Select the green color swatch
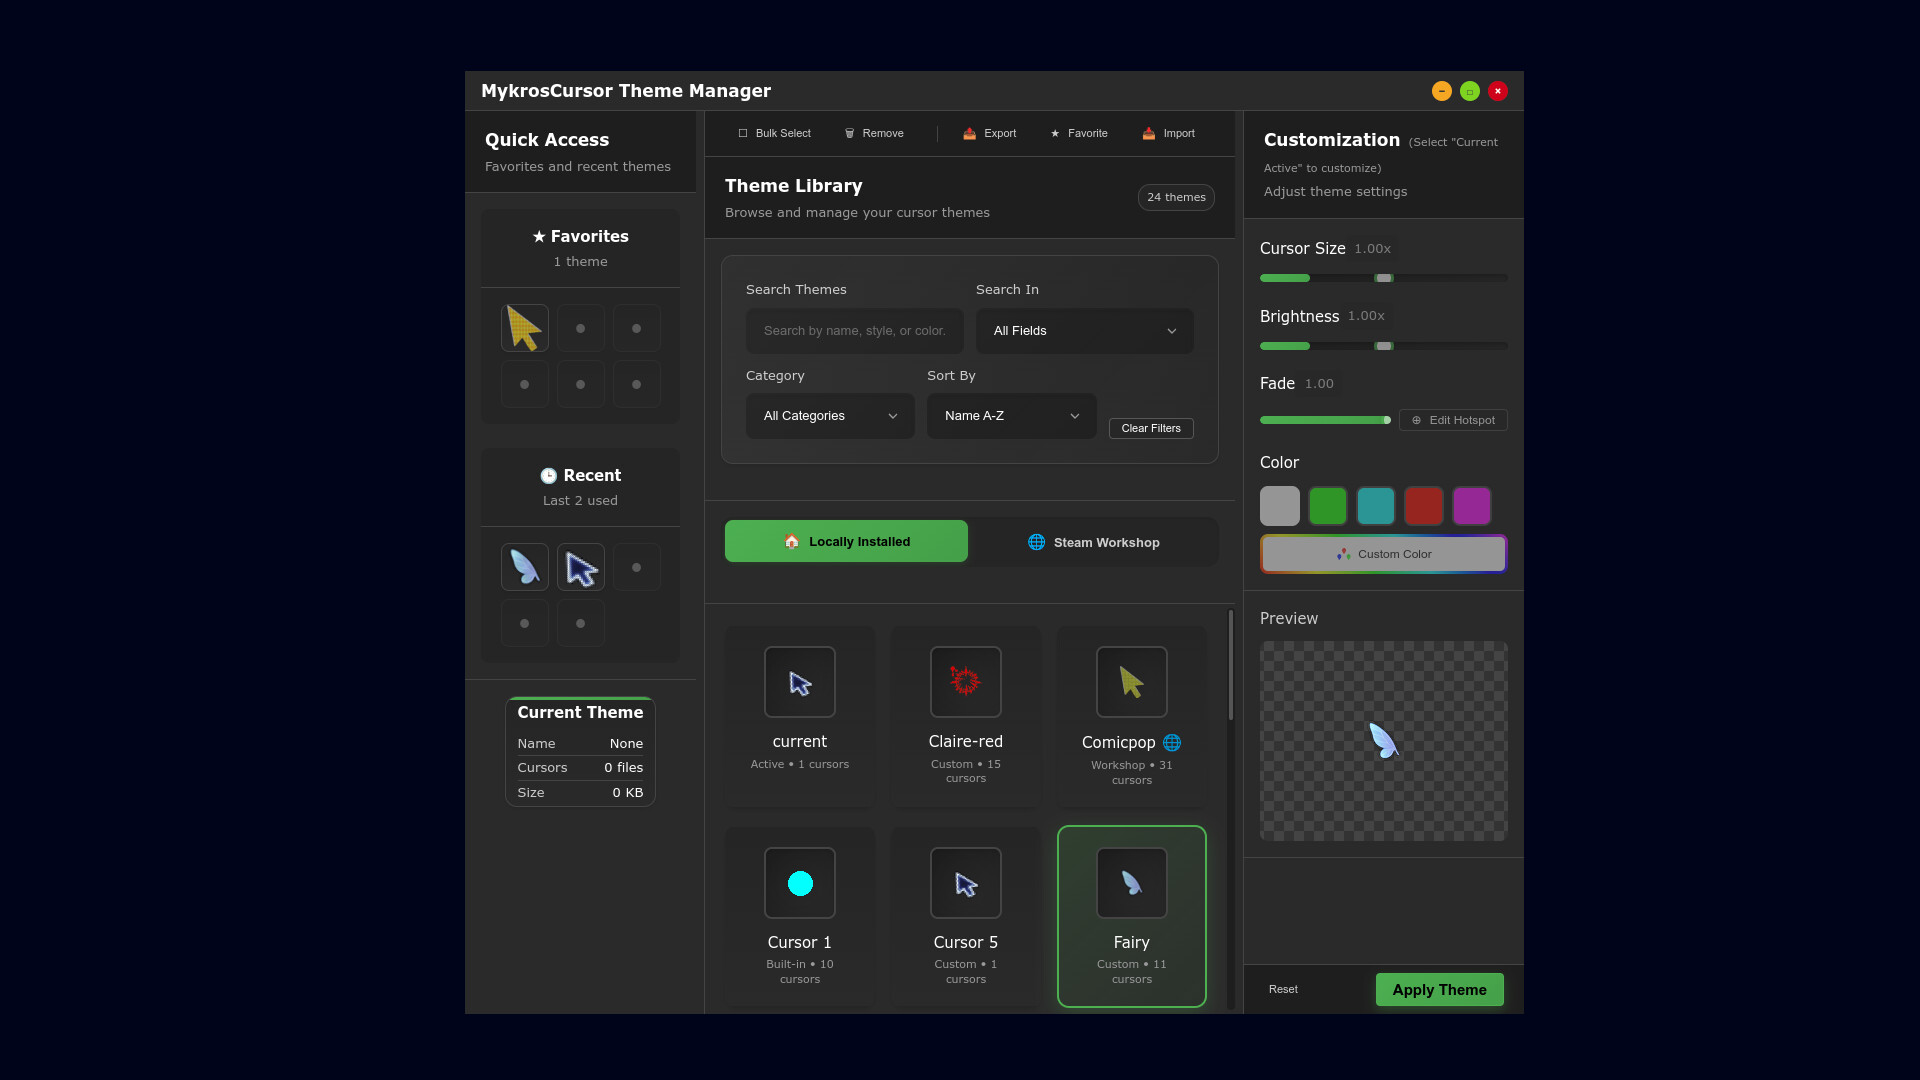The image size is (1920, 1080). [1327, 505]
